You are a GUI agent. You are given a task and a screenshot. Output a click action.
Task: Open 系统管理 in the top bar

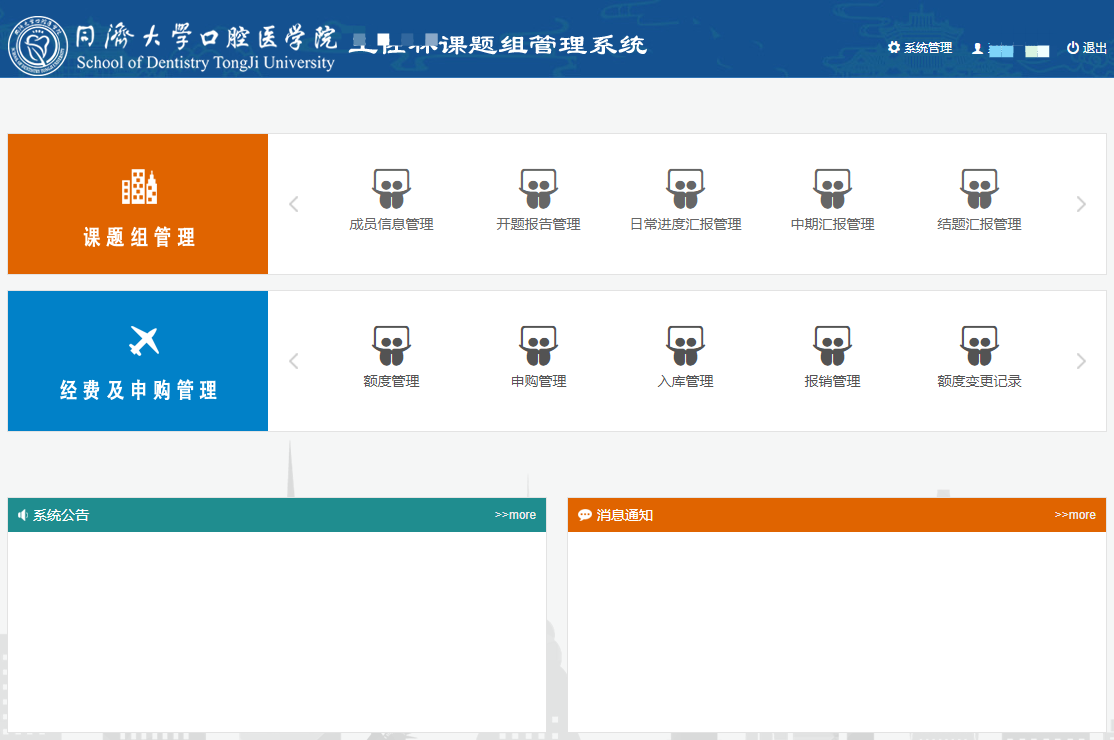[920, 48]
